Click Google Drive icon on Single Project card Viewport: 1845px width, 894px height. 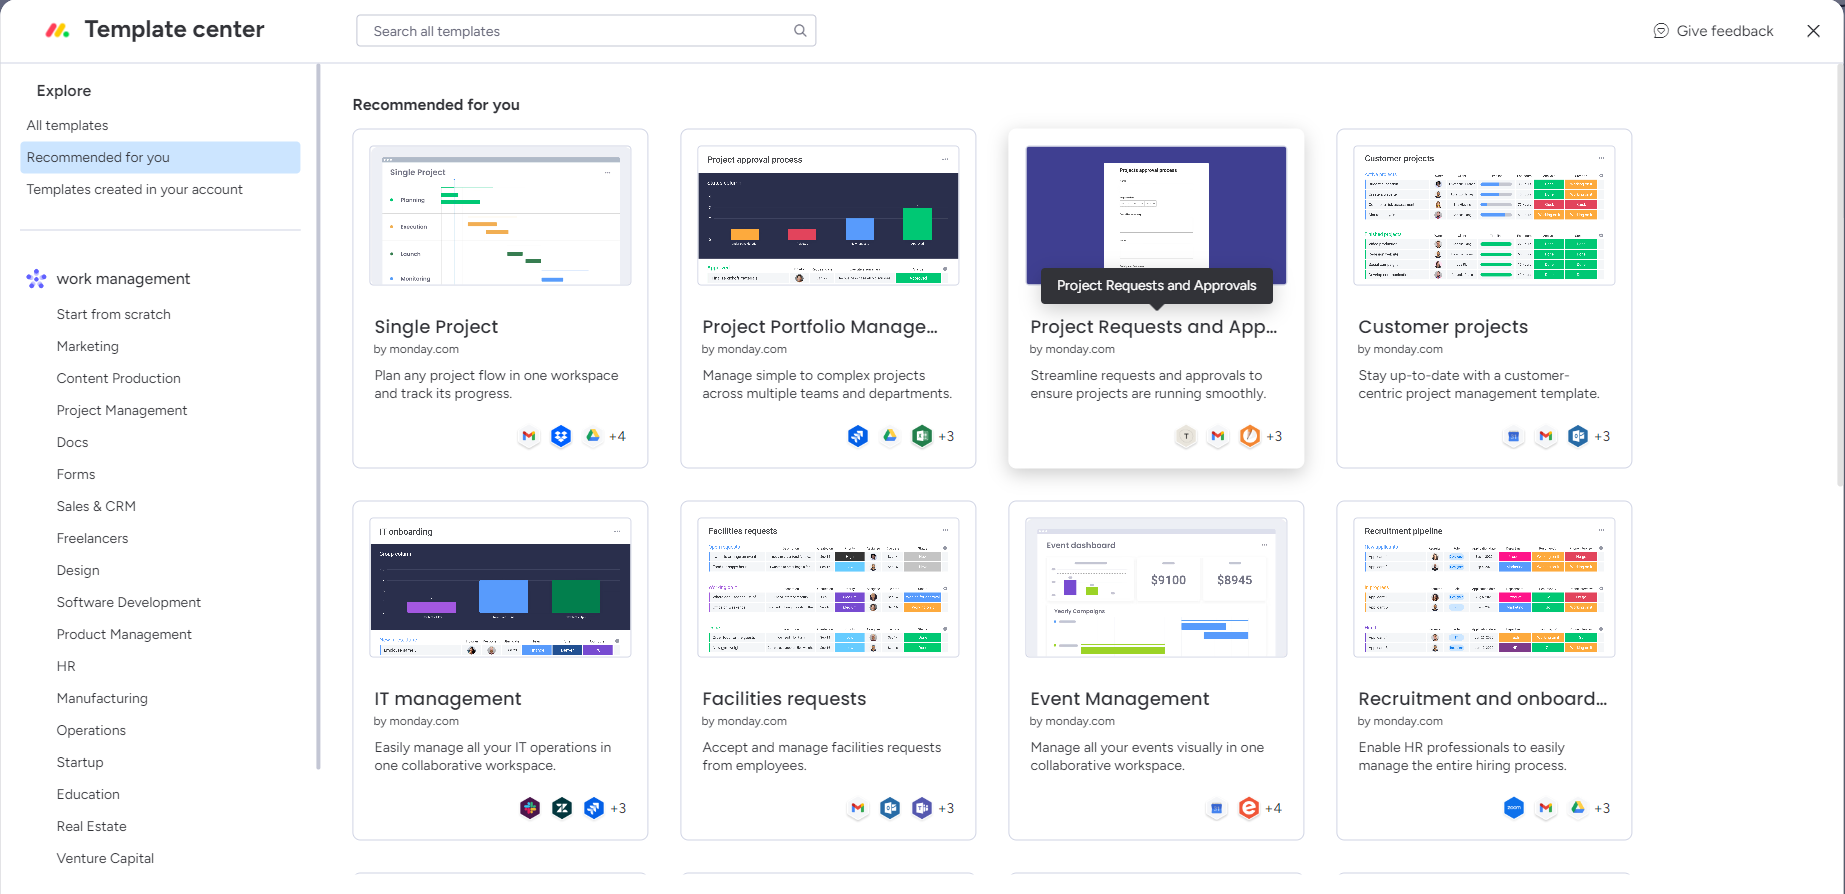[x=593, y=436]
